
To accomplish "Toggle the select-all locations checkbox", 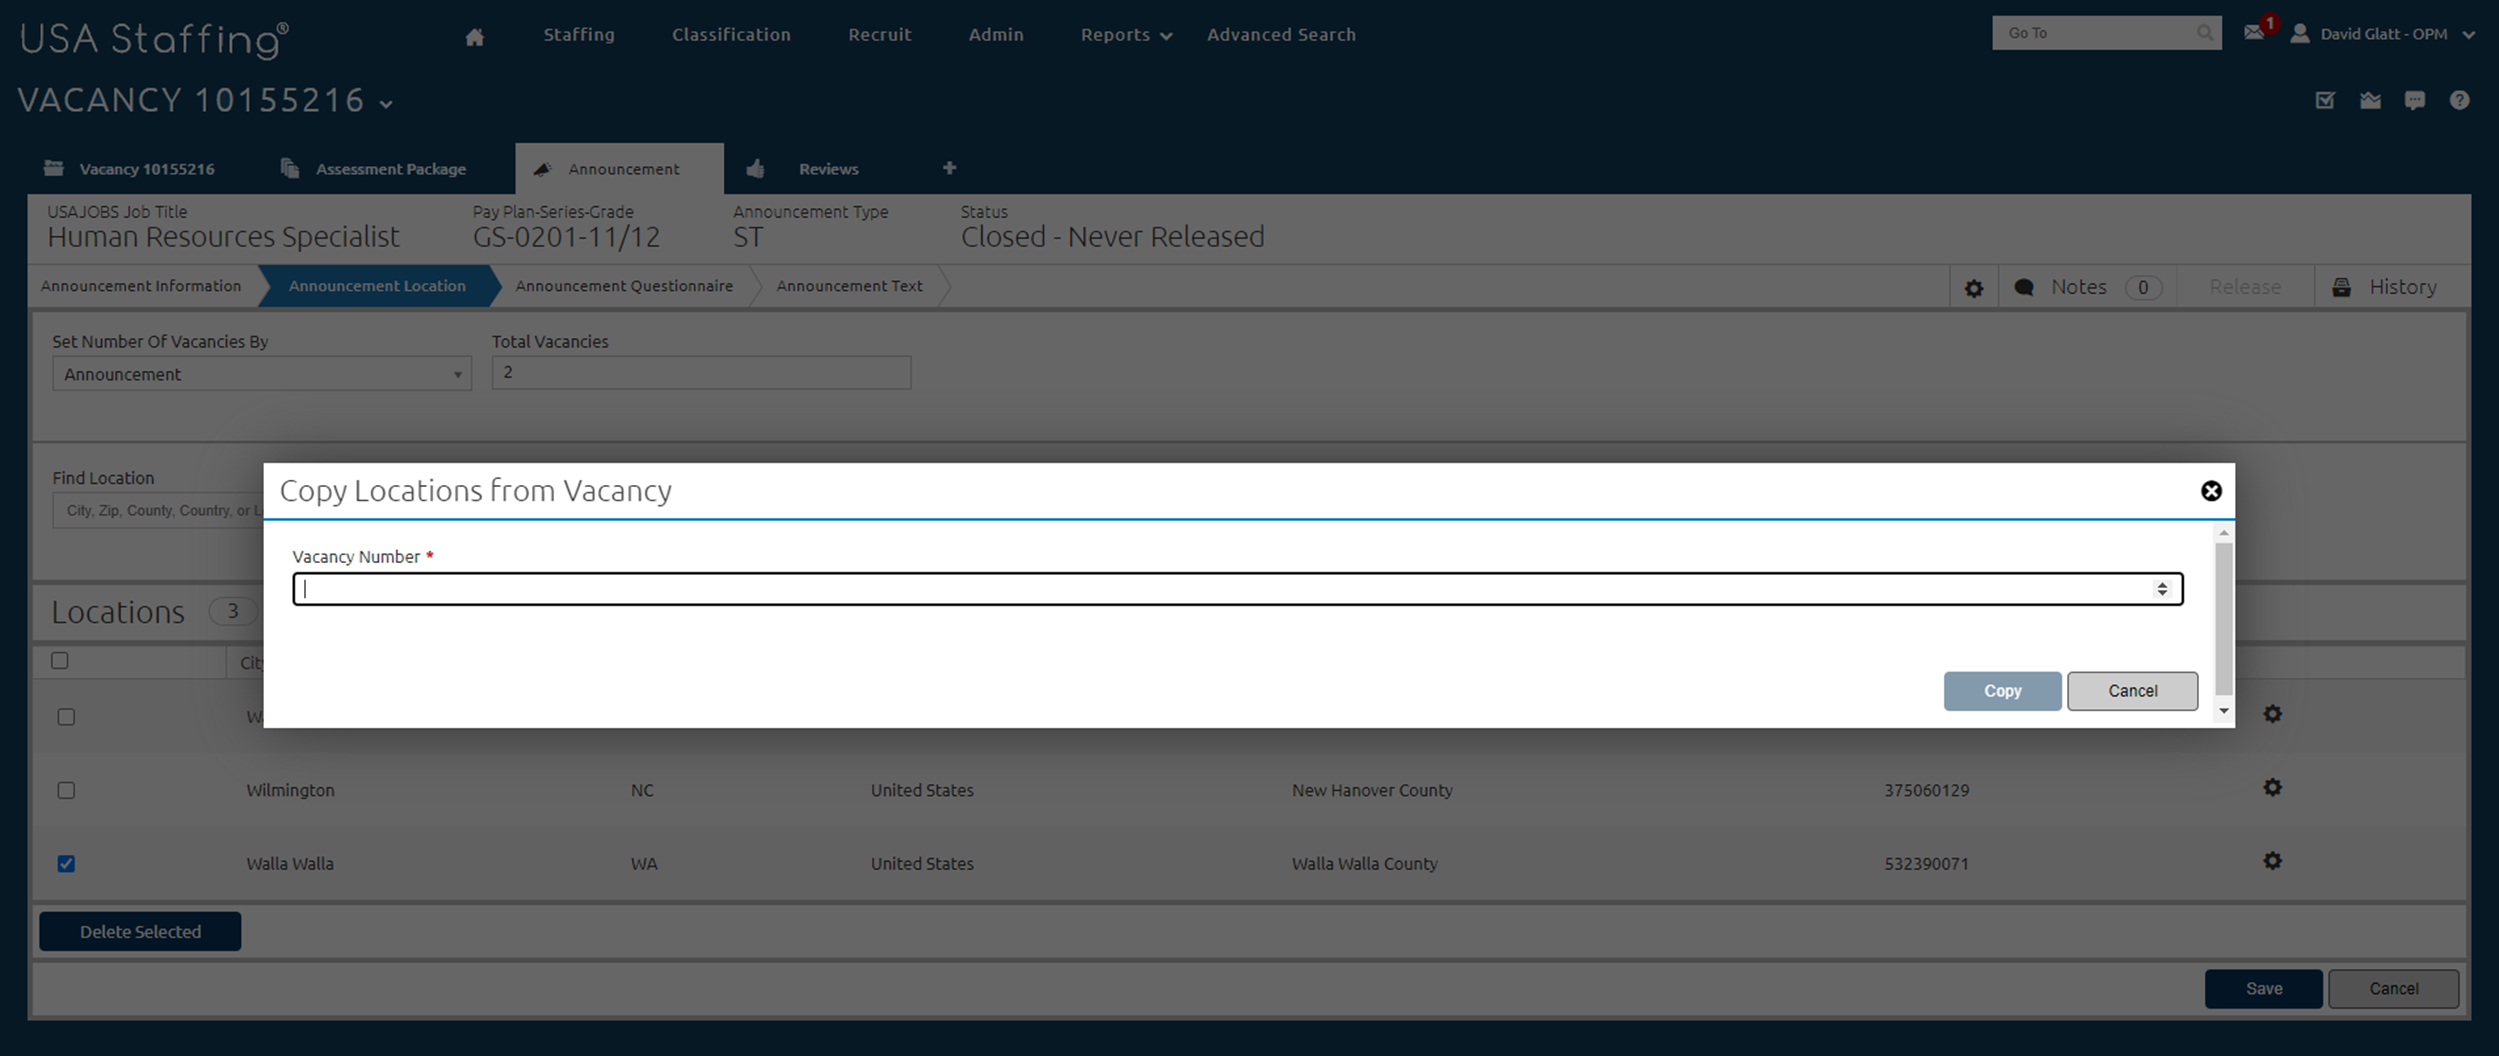I will click(x=60, y=660).
